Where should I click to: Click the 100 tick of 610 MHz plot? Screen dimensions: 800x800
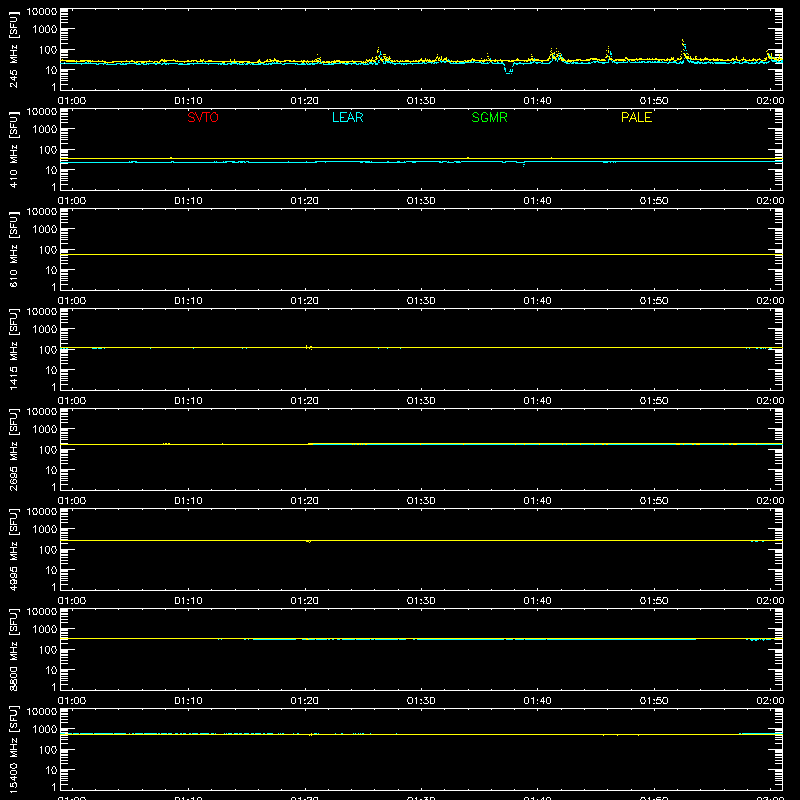tap(49, 250)
